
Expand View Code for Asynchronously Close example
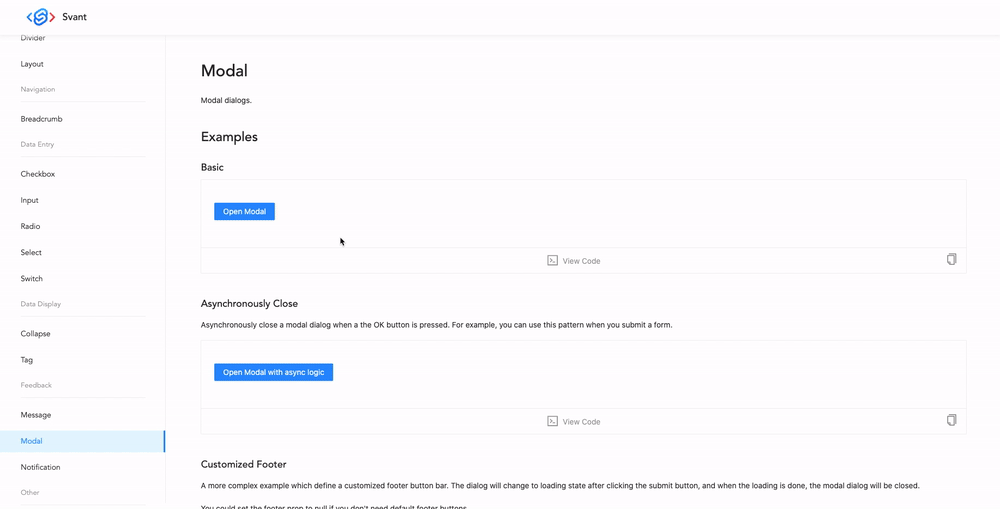[x=581, y=422]
